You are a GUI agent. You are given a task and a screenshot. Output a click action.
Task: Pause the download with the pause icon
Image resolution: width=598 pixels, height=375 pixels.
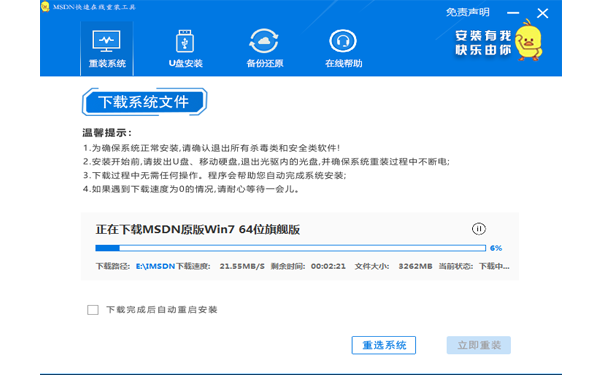(479, 229)
